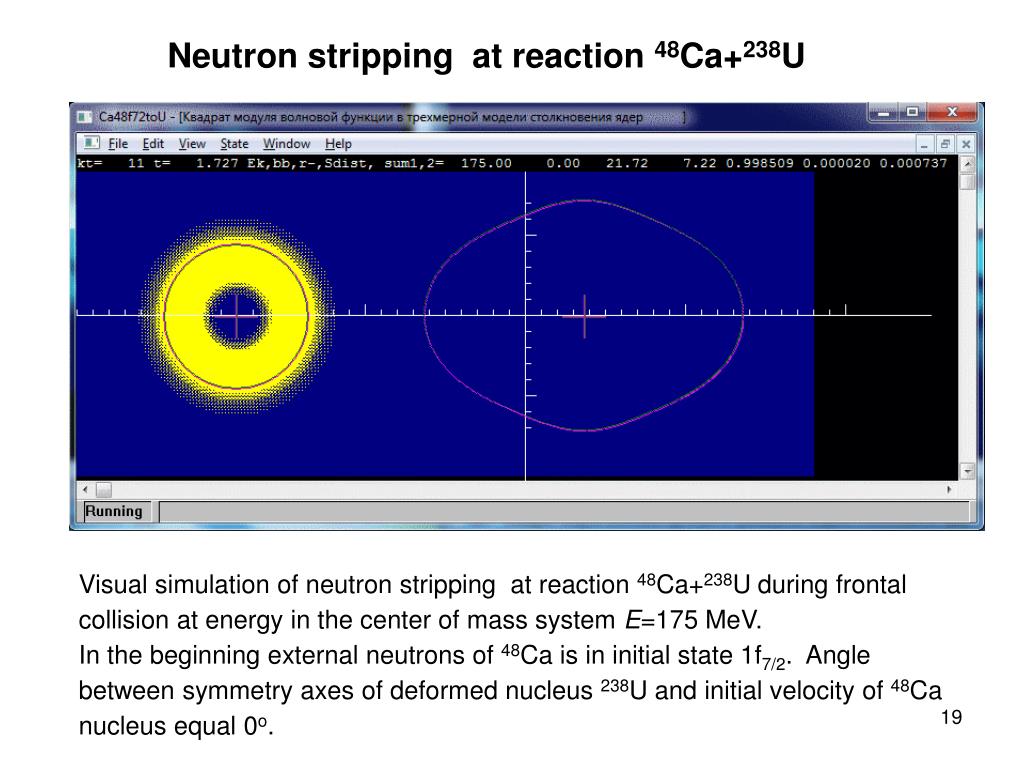1024x768 pixels.
Task: Maximize the Ca48f72toU window
Action: tap(912, 113)
